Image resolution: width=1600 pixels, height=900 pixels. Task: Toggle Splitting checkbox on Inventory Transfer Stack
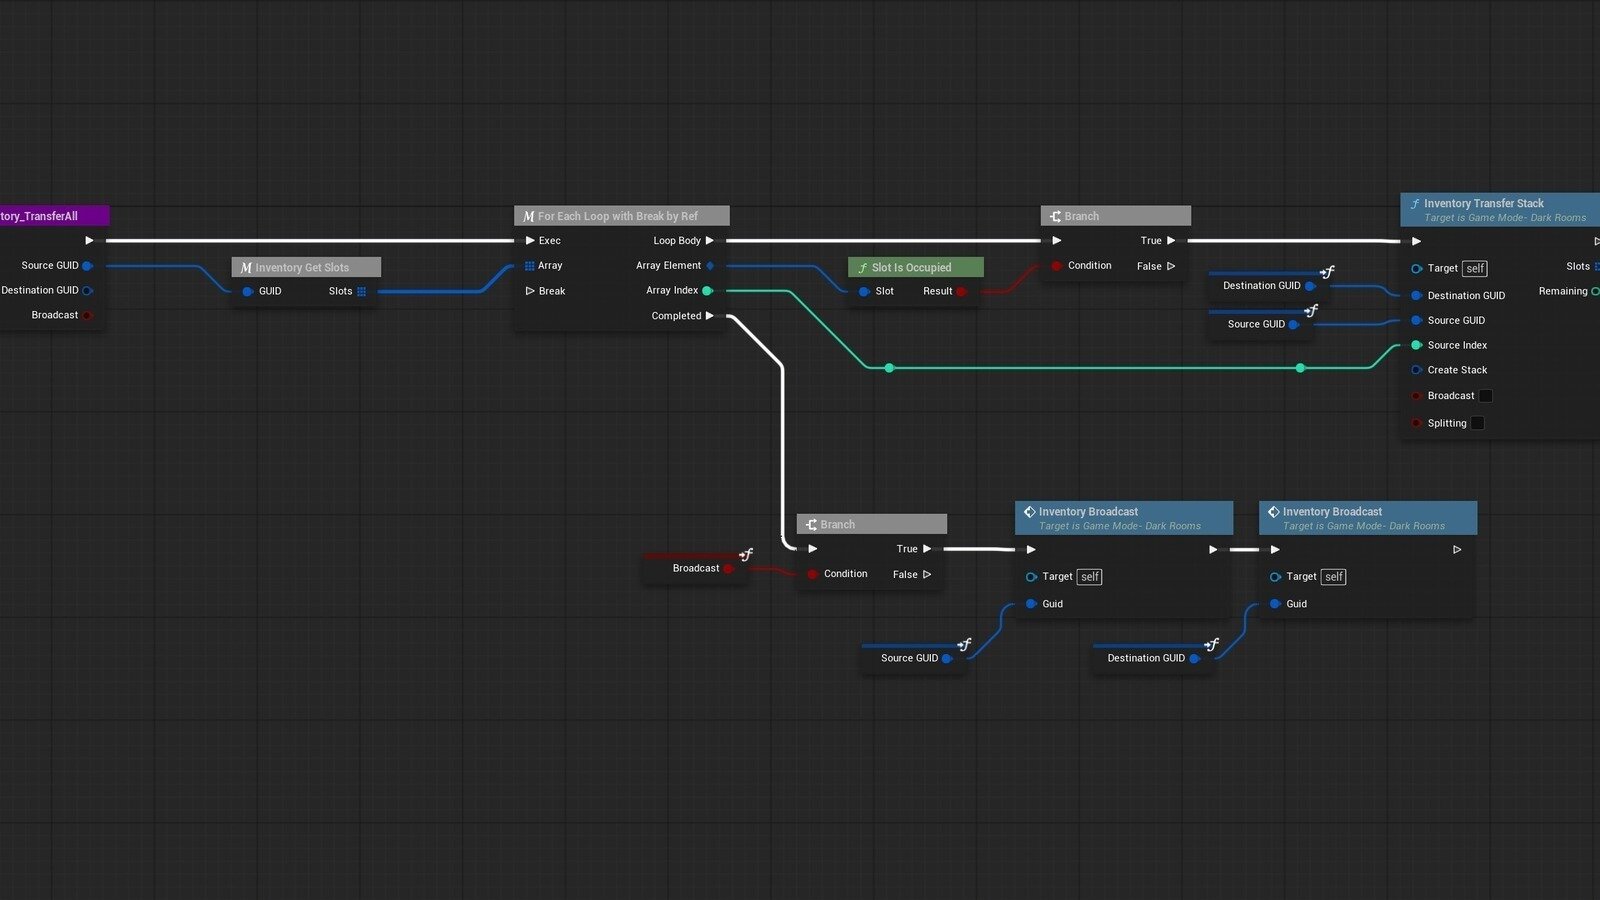click(x=1478, y=423)
